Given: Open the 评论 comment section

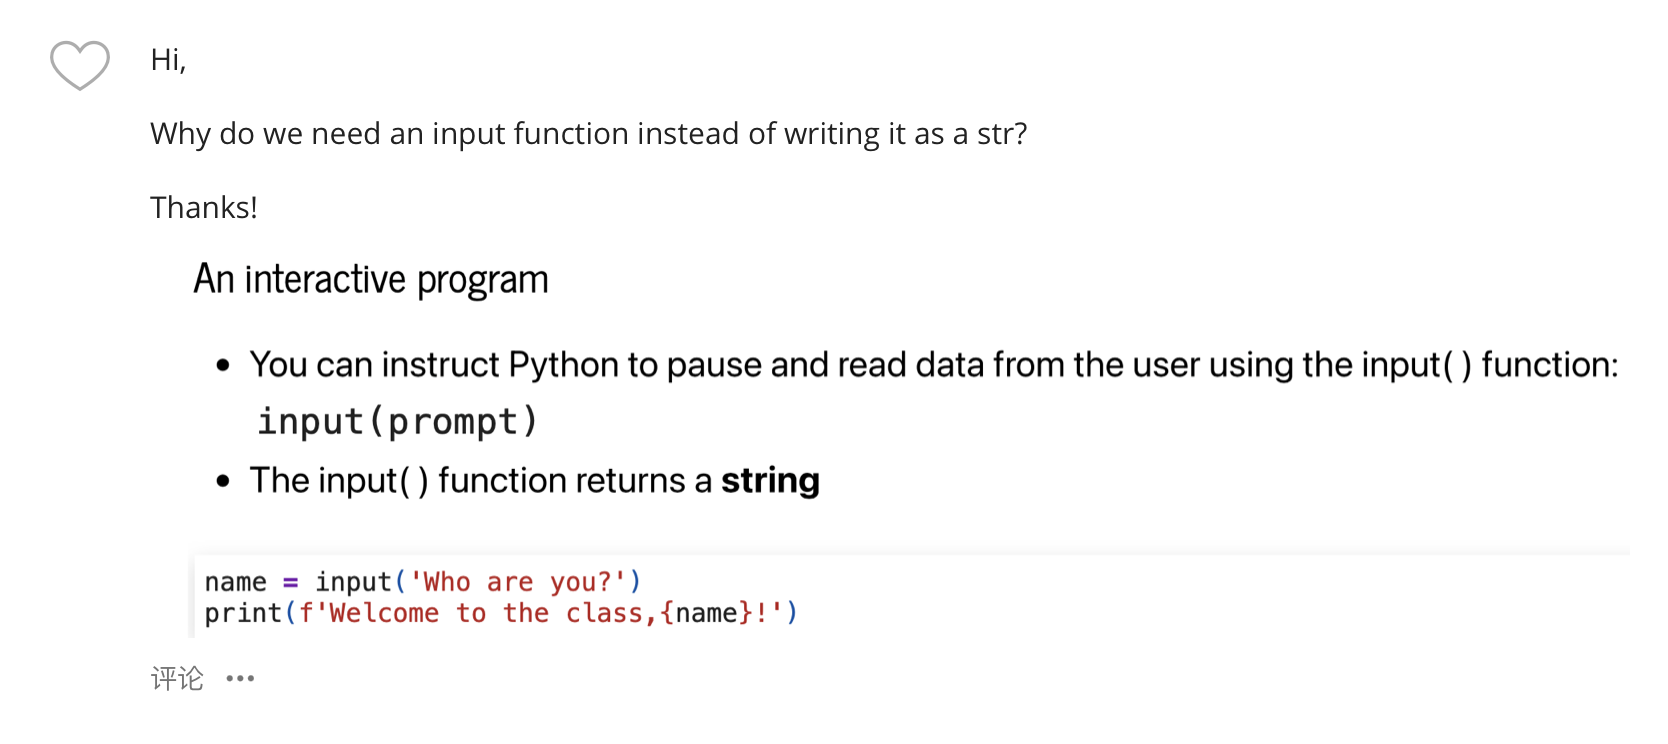Looking at the screenshot, I should [177, 678].
